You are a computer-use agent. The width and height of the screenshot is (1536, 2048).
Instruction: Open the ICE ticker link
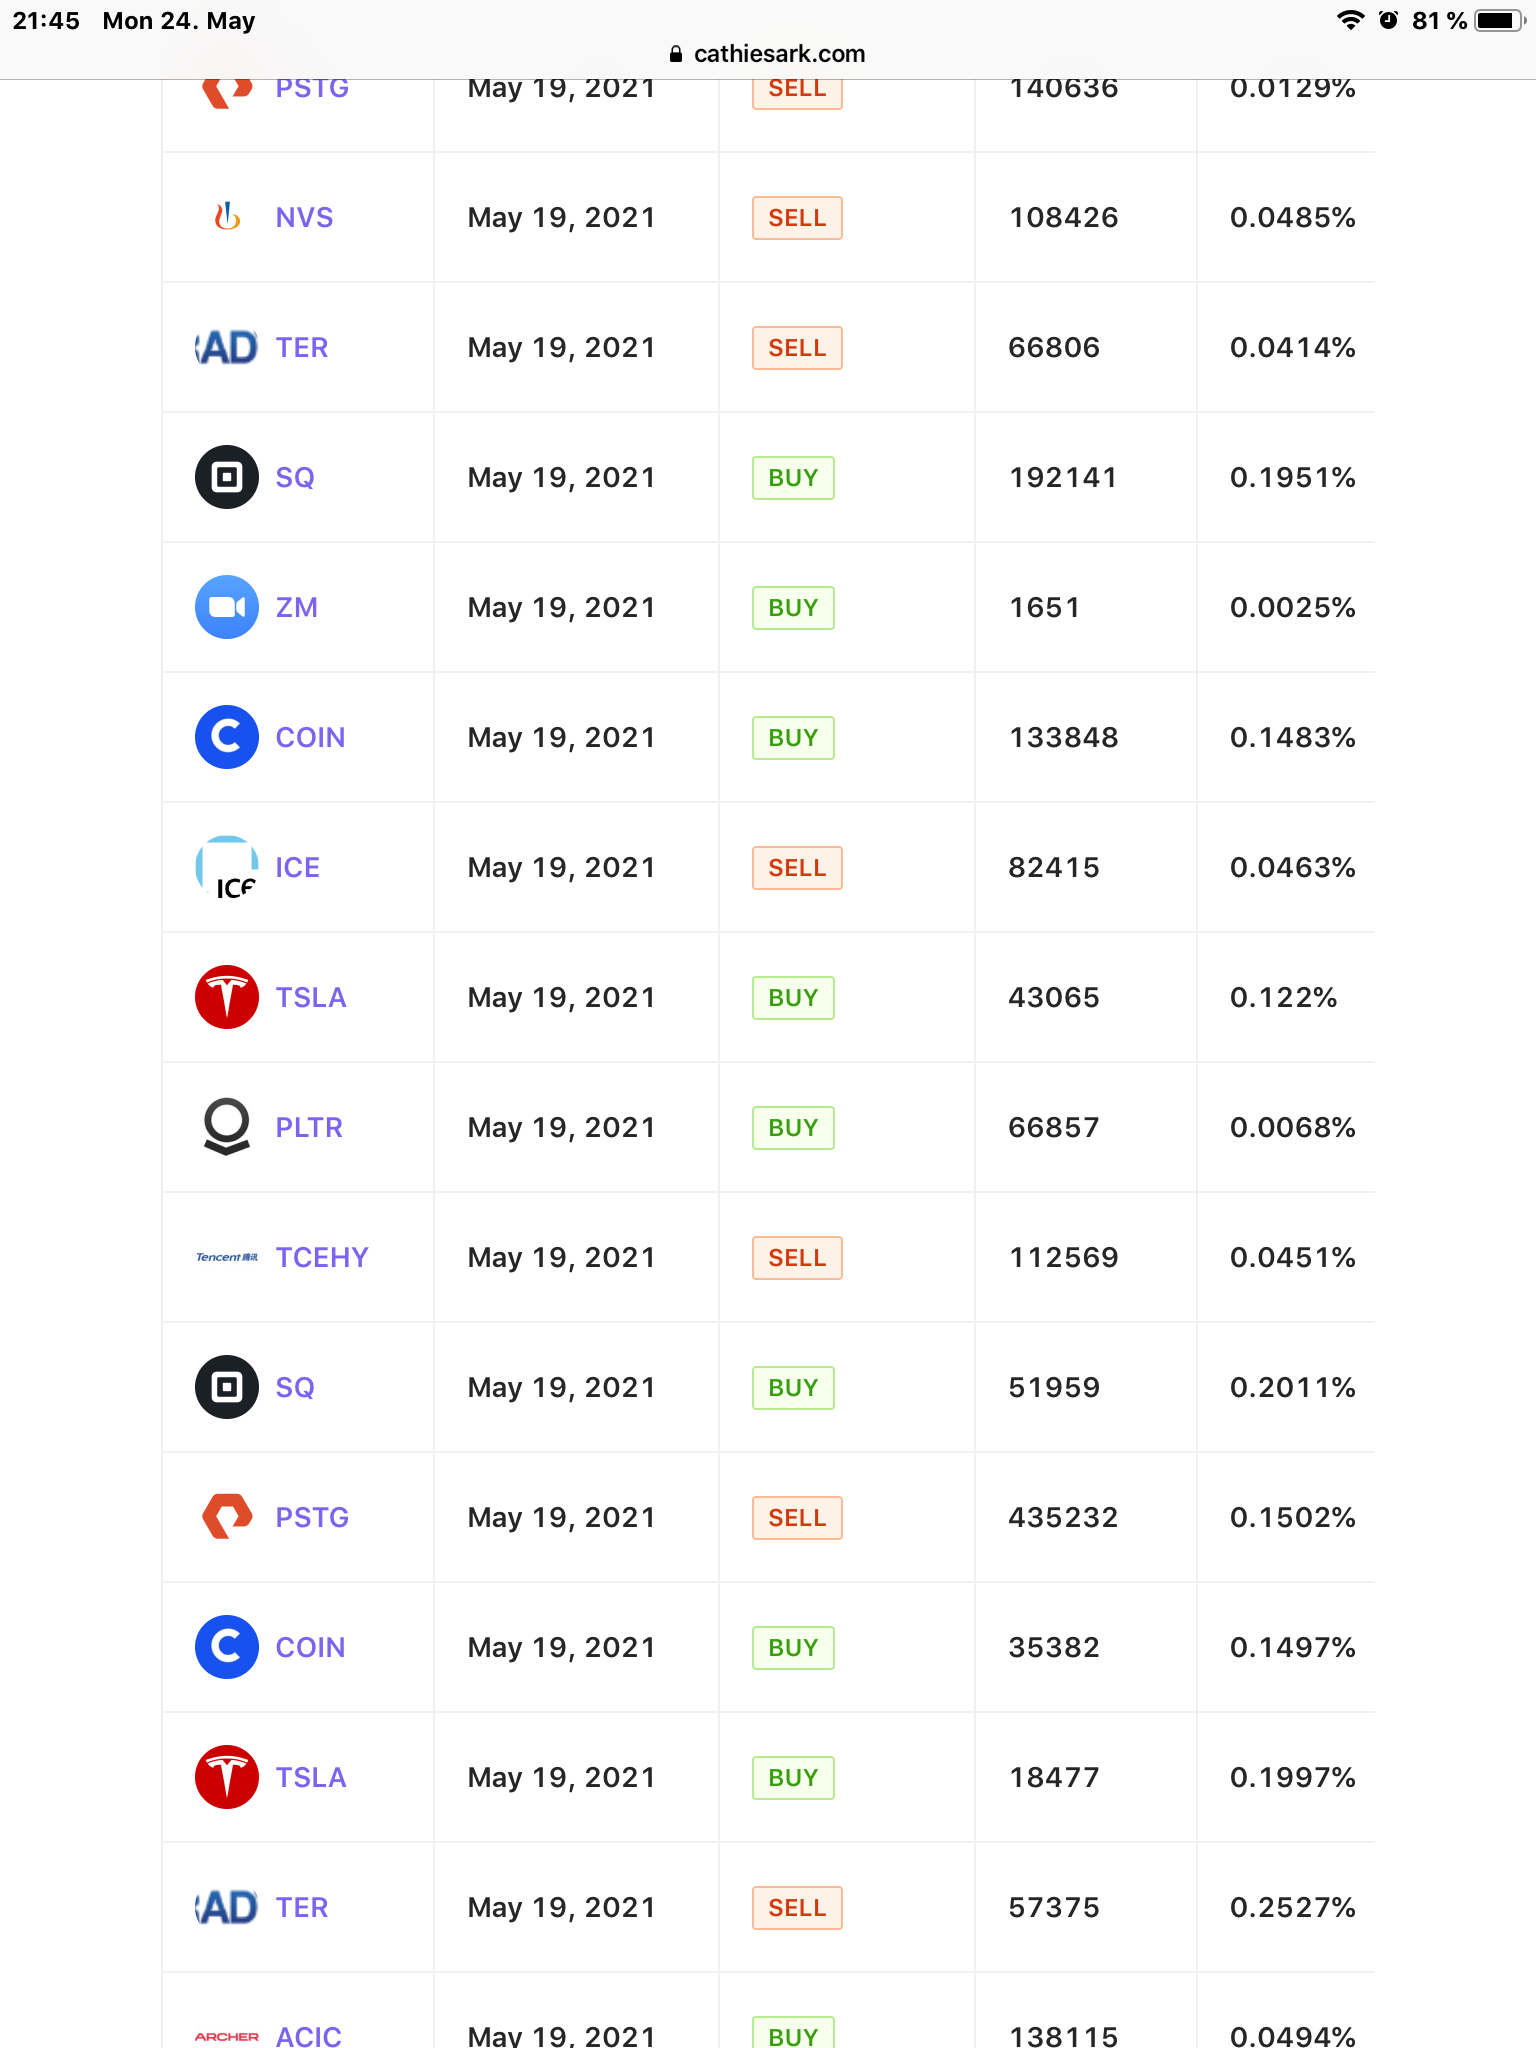pos(298,867)
